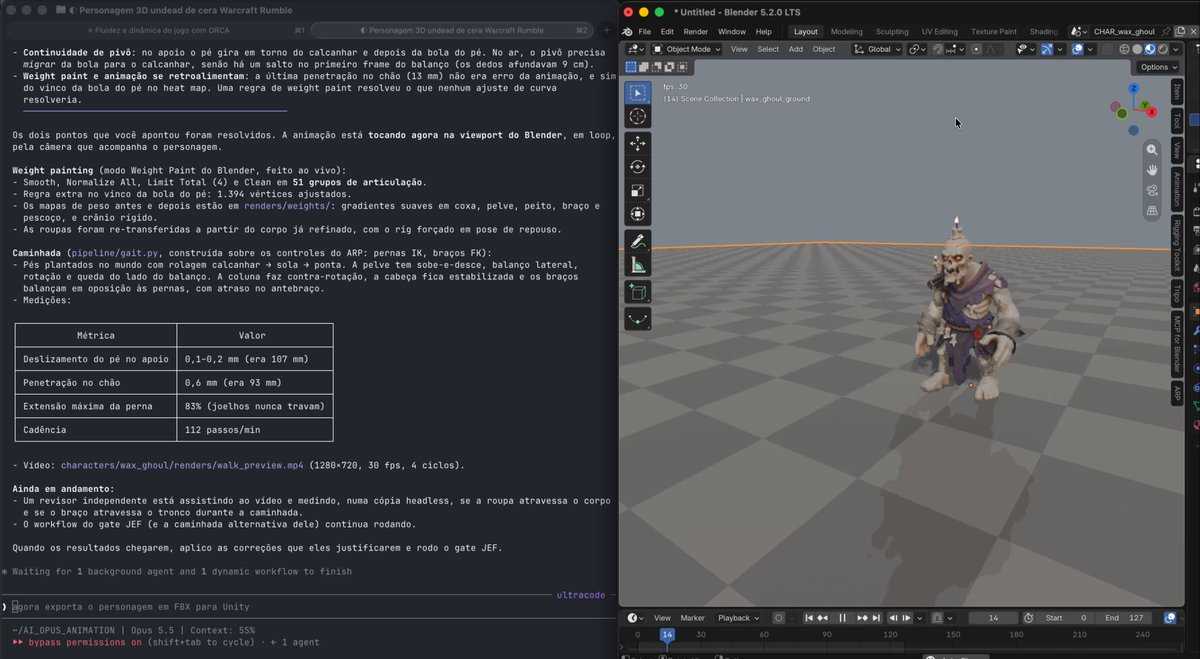1200x659 pixels.
Task: Select the Annotate pencil tool
Action: [x=638, y=241]
